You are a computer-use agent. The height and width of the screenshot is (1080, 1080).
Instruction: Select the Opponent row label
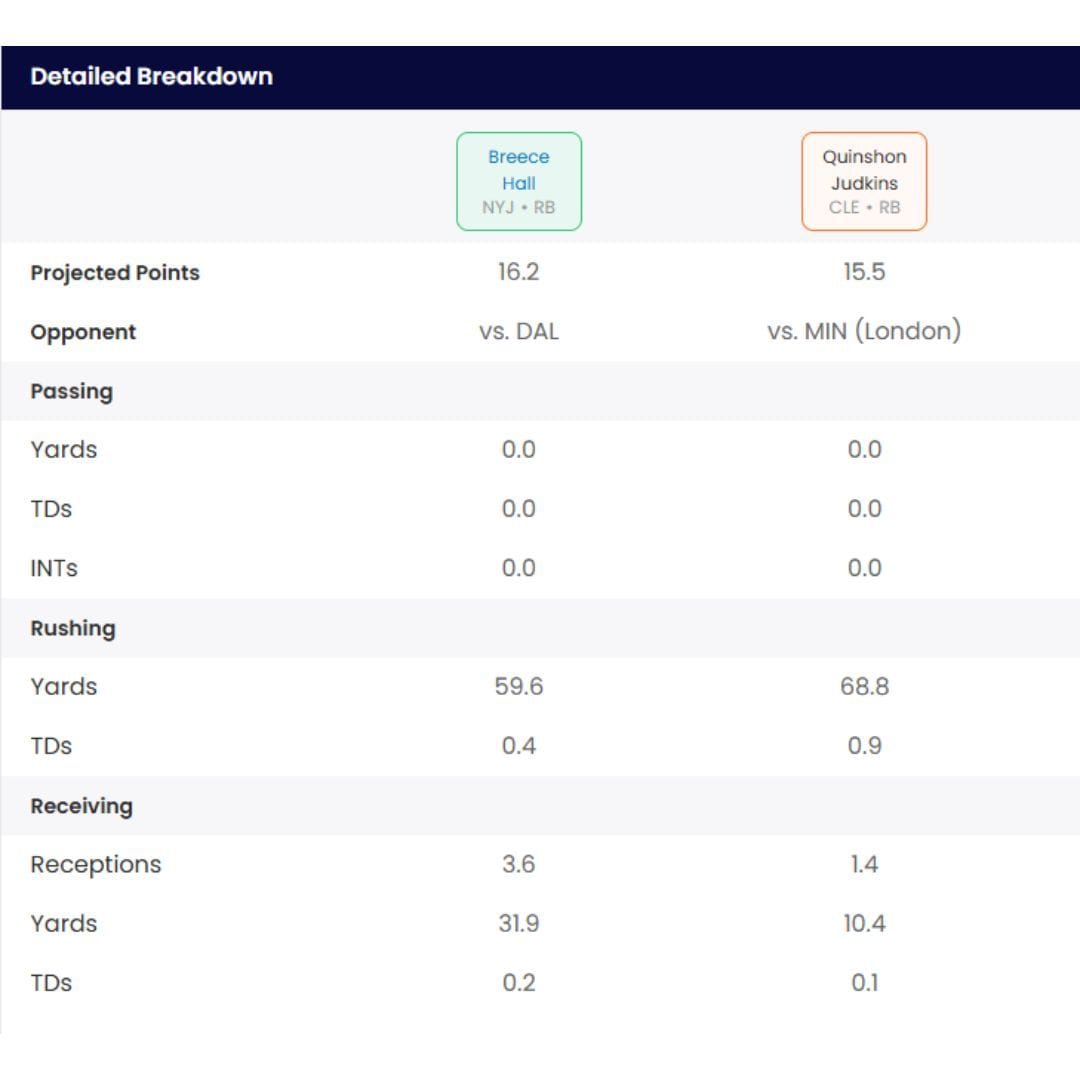coord(83,332)
